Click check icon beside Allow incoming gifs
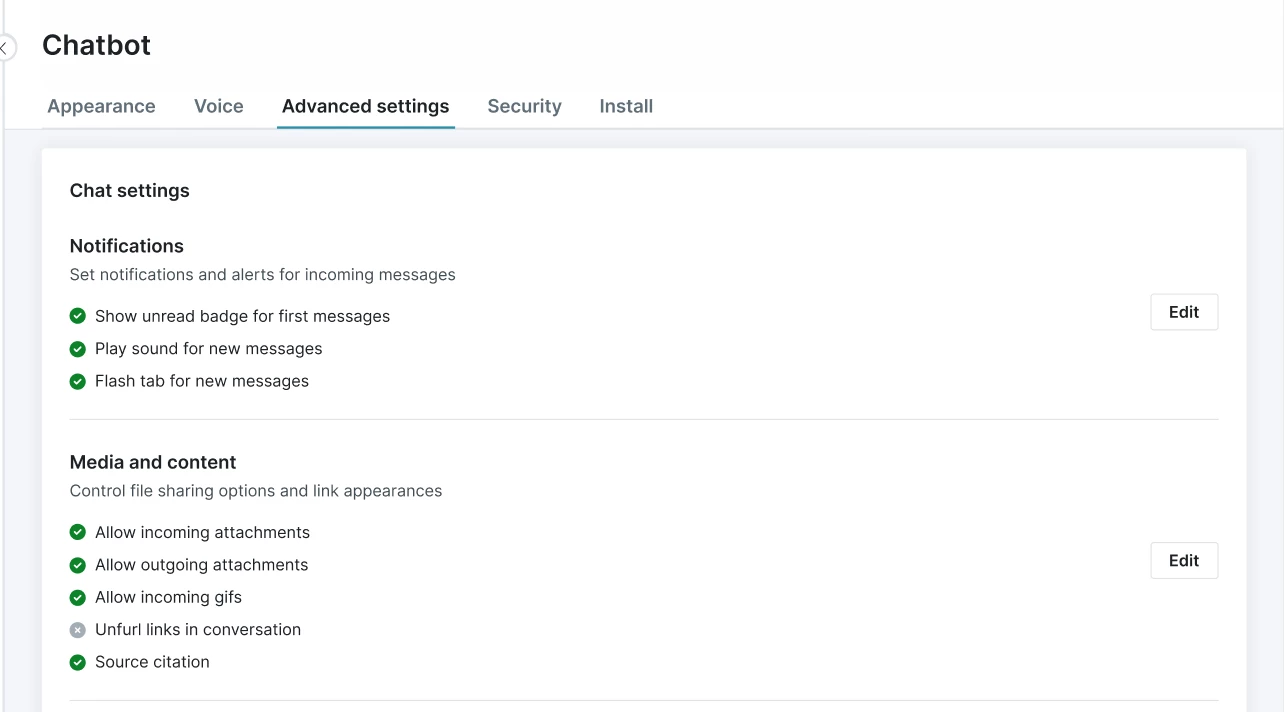This screenshot has width=1284, height=712. (78, 597)
